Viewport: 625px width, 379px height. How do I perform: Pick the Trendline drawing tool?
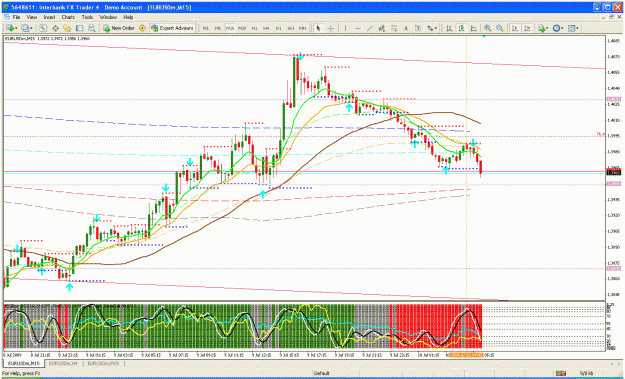[370, 28]
